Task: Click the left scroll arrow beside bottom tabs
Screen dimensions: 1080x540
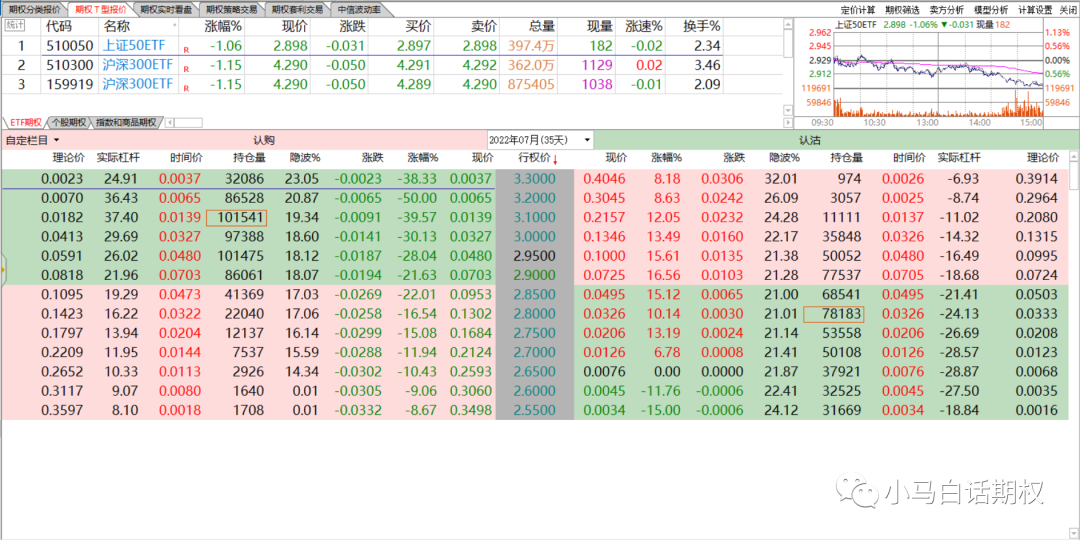Action: coord(168,122)
